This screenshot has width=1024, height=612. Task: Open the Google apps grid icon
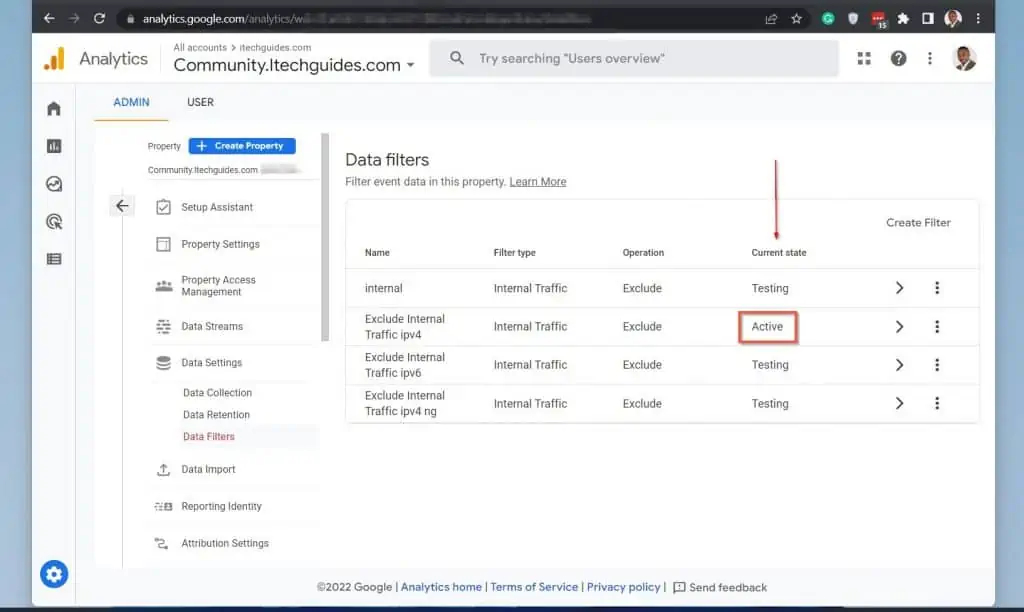(864, 59)
